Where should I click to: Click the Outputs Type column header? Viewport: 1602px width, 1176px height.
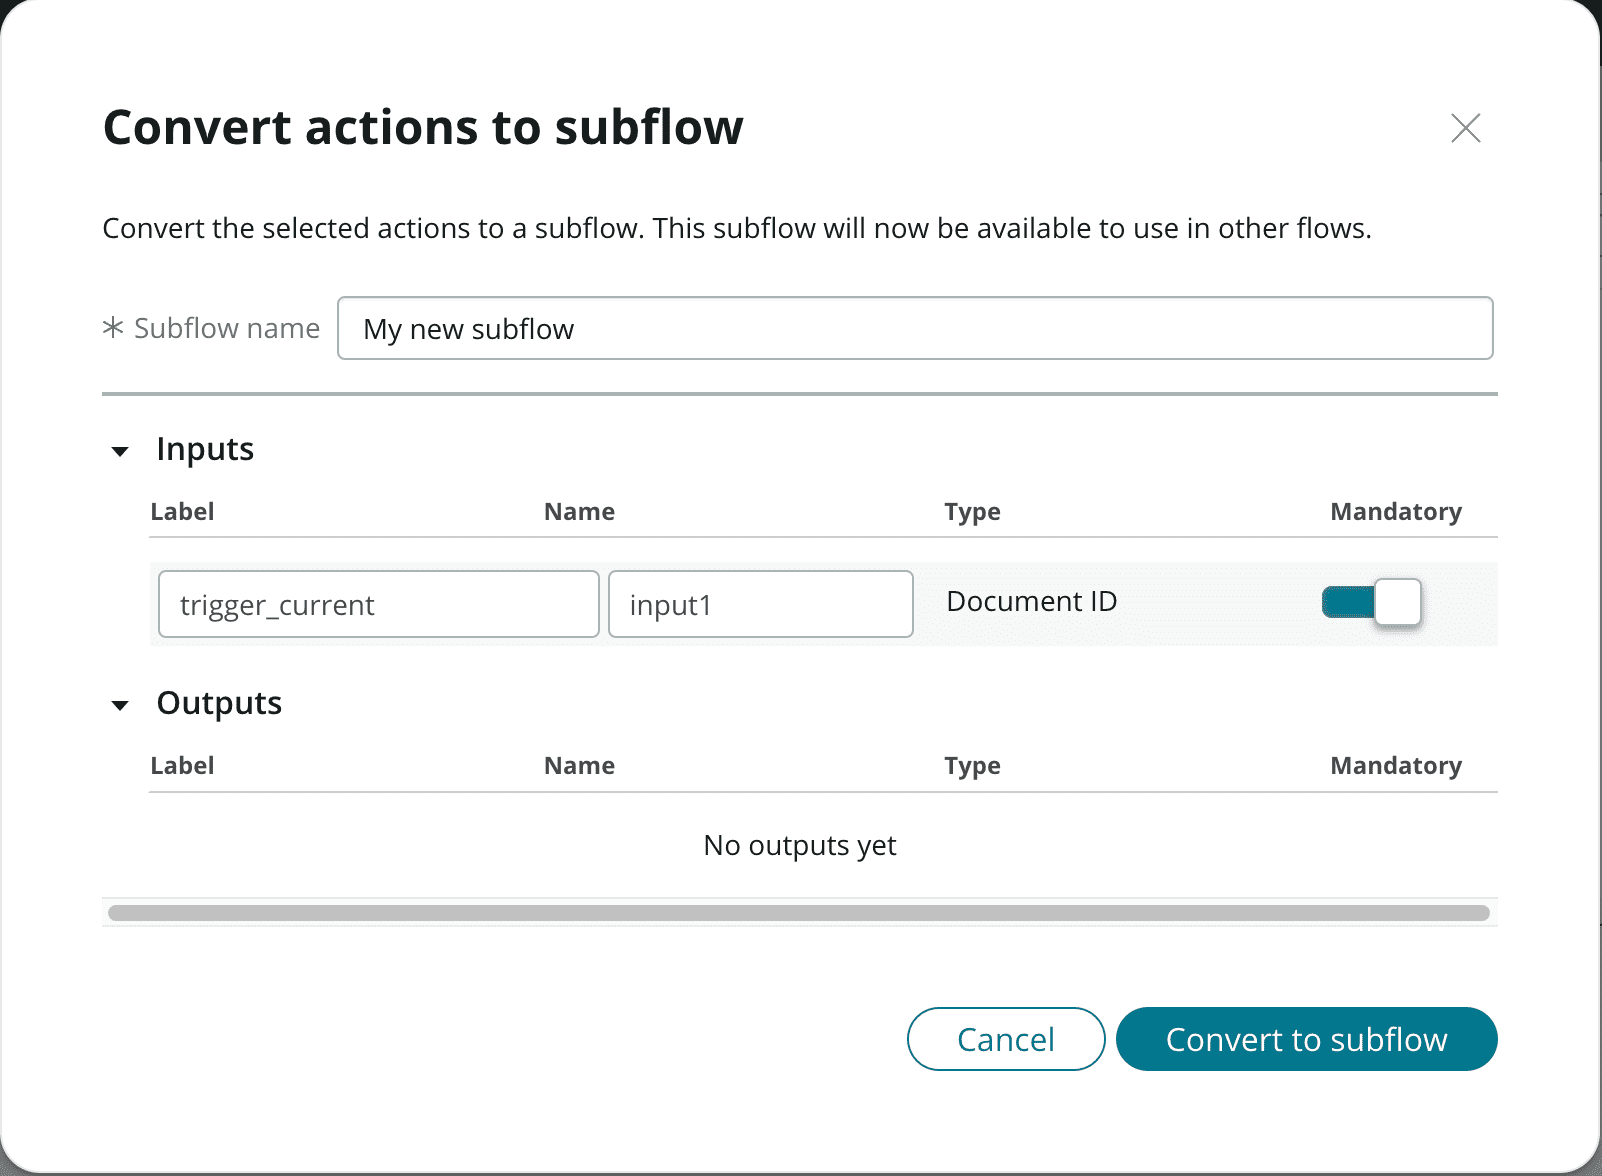(x=972, y=765)
